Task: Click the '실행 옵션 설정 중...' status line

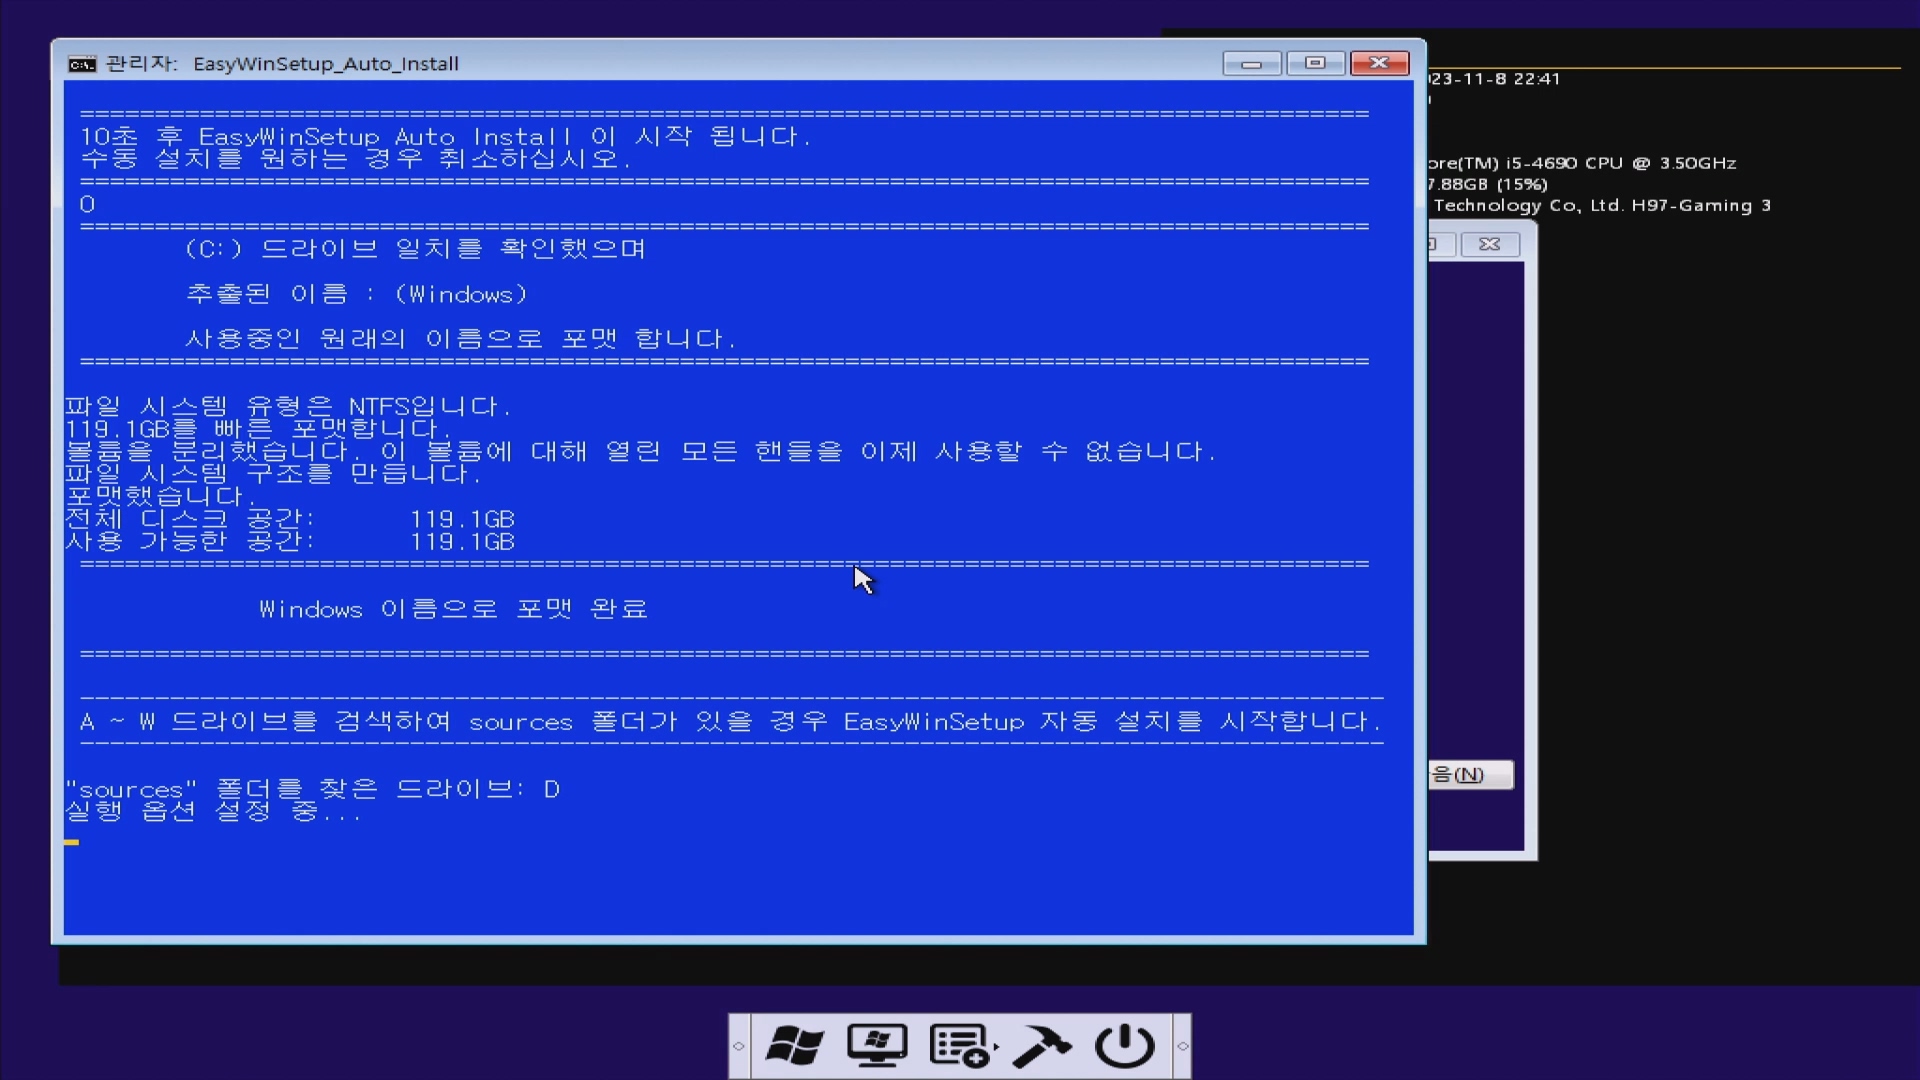Action: 213,811
